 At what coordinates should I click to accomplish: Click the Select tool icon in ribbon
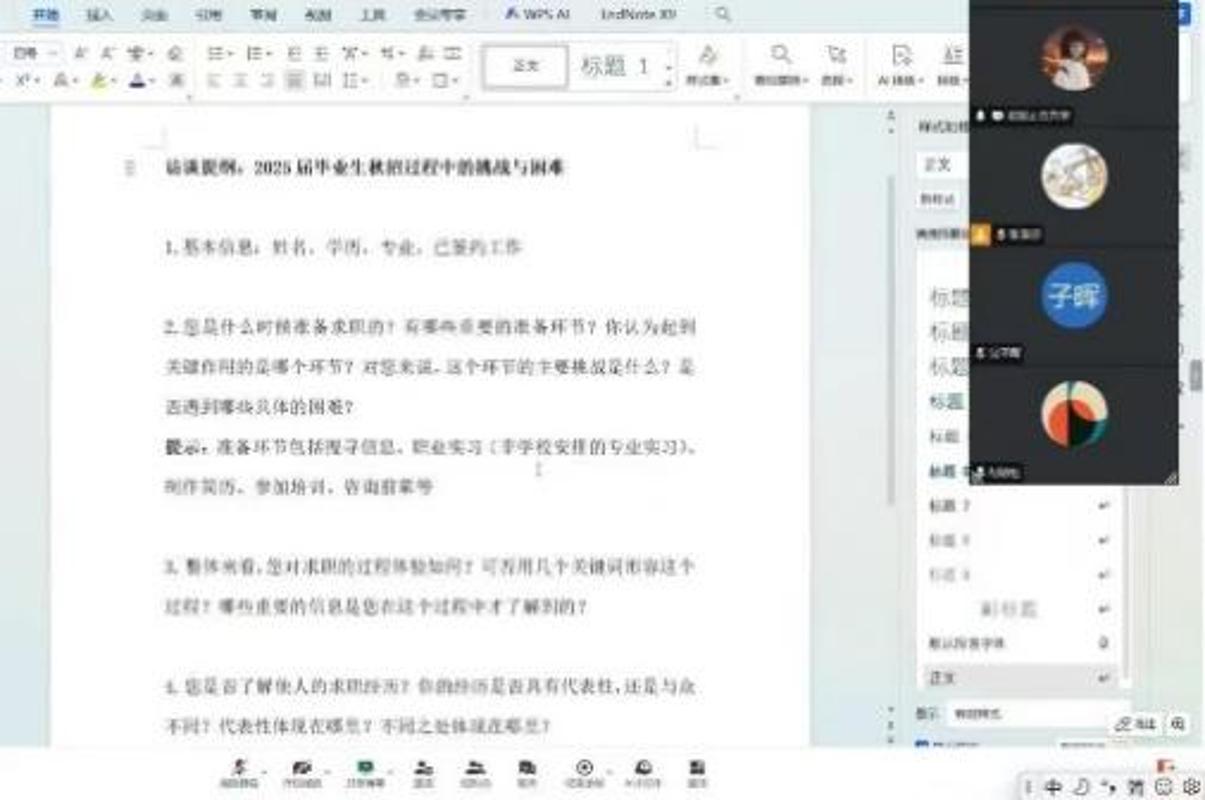[835, 62]
